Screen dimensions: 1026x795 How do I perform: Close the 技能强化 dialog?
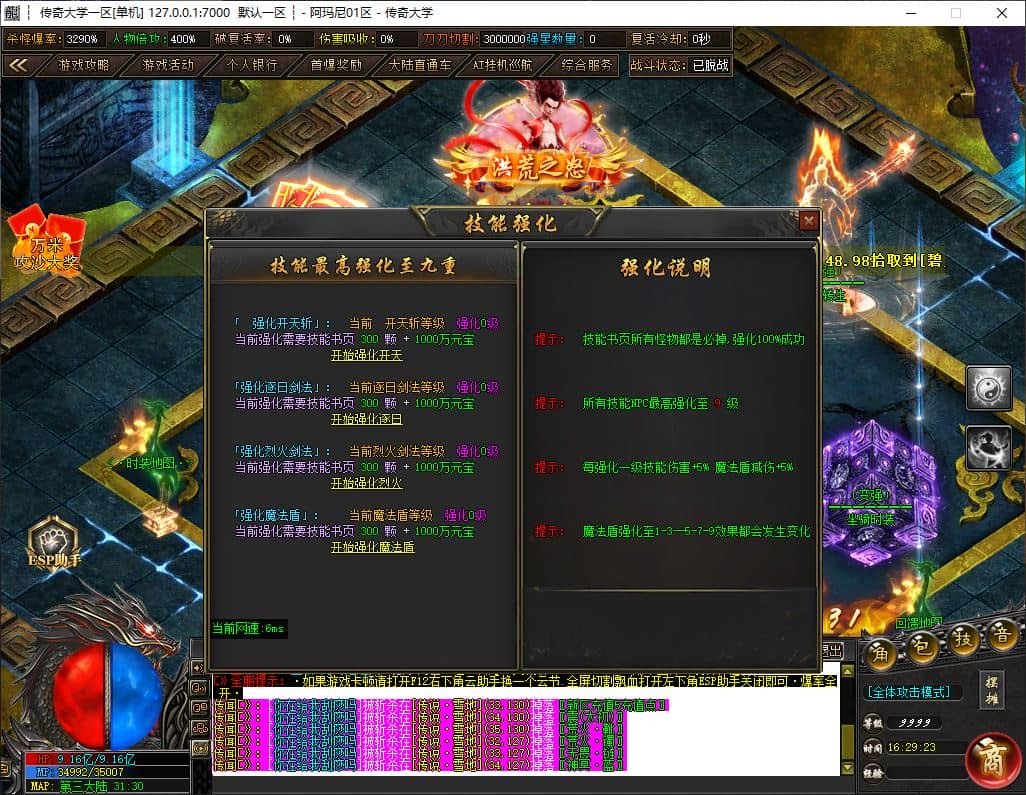(x=809, y=221)
